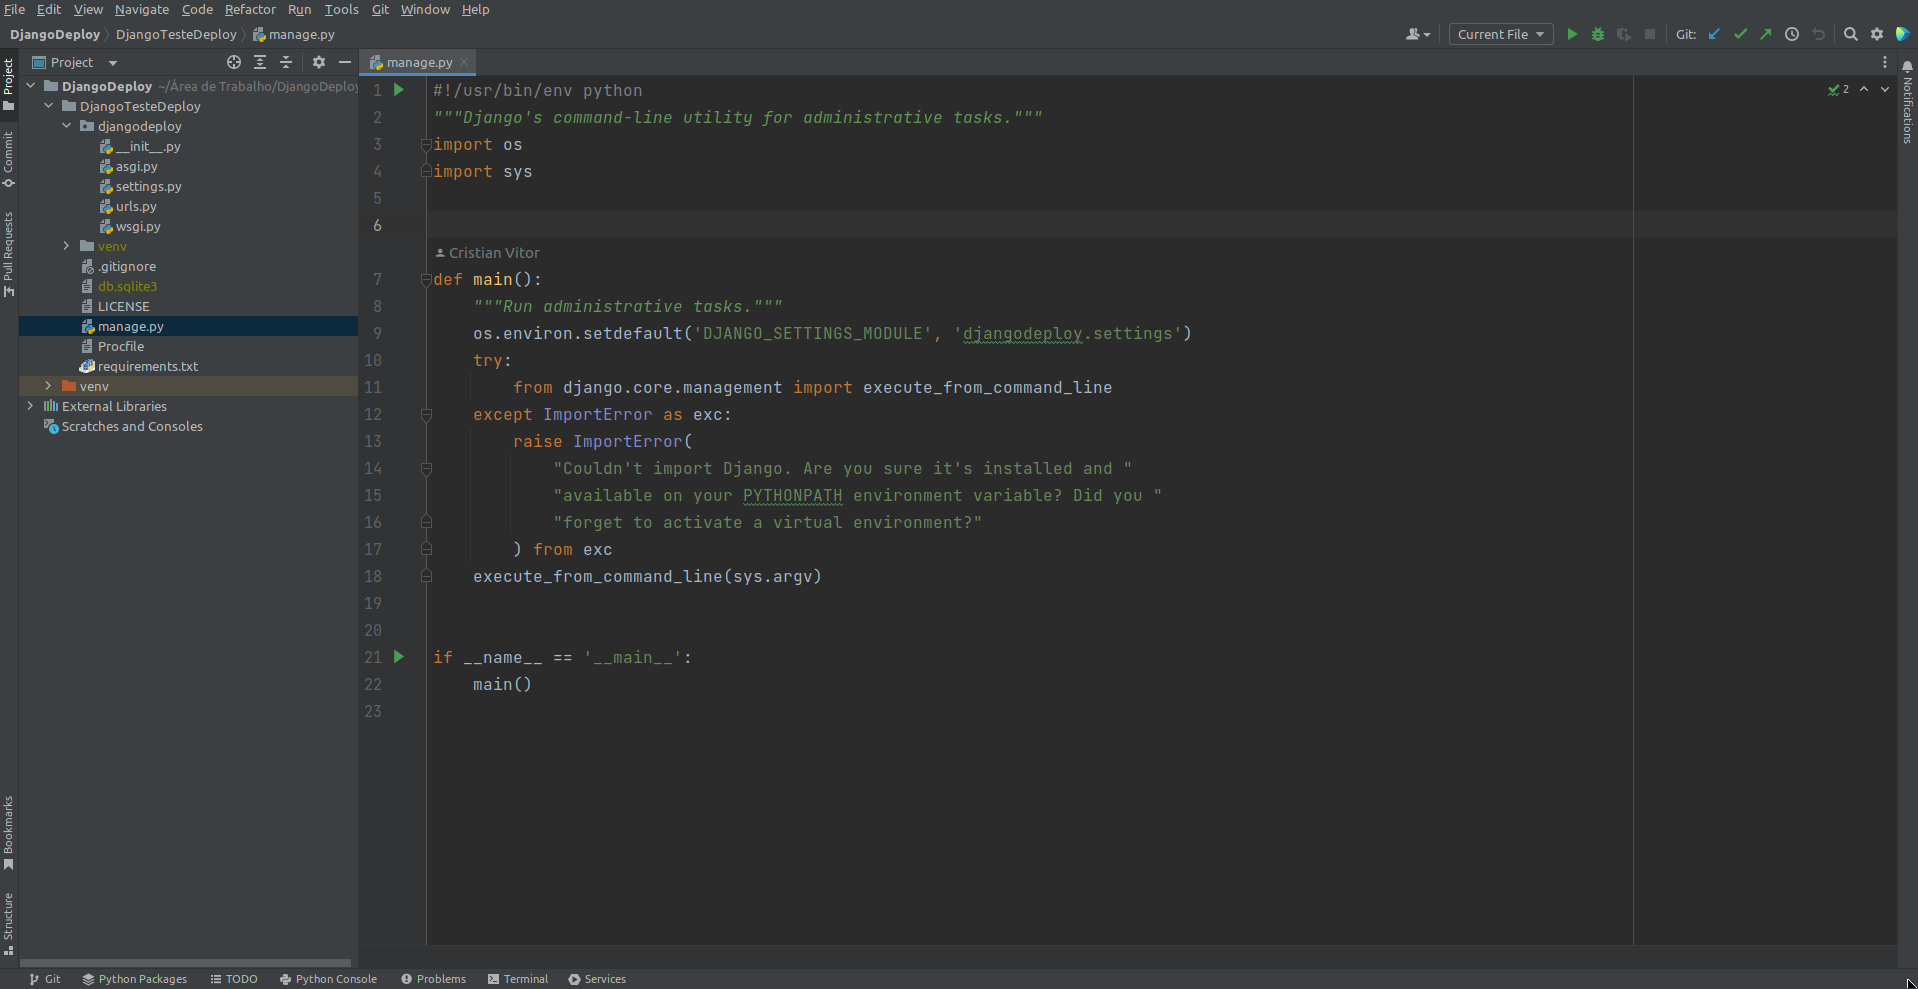Click the Git Commit checkmark icon

tap(1740, 34)
